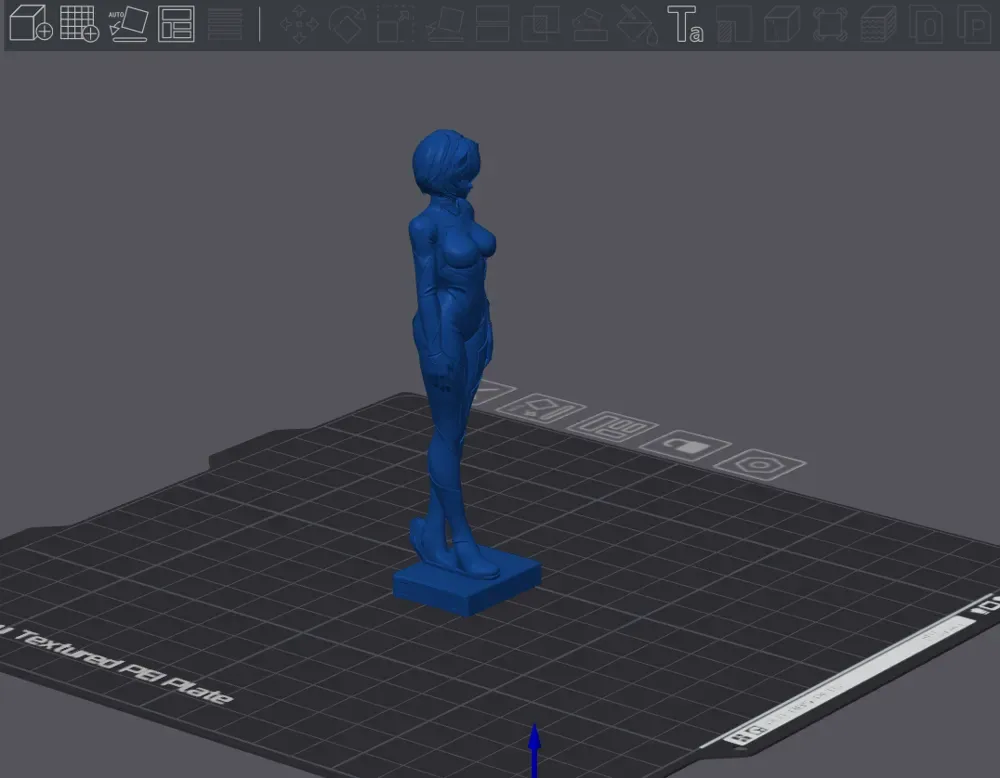Image resolution: width=1000 pixels, height=778 pixels.
Task: Auto orient objects via the build plate's edge icon
Action: coord(541,409)
